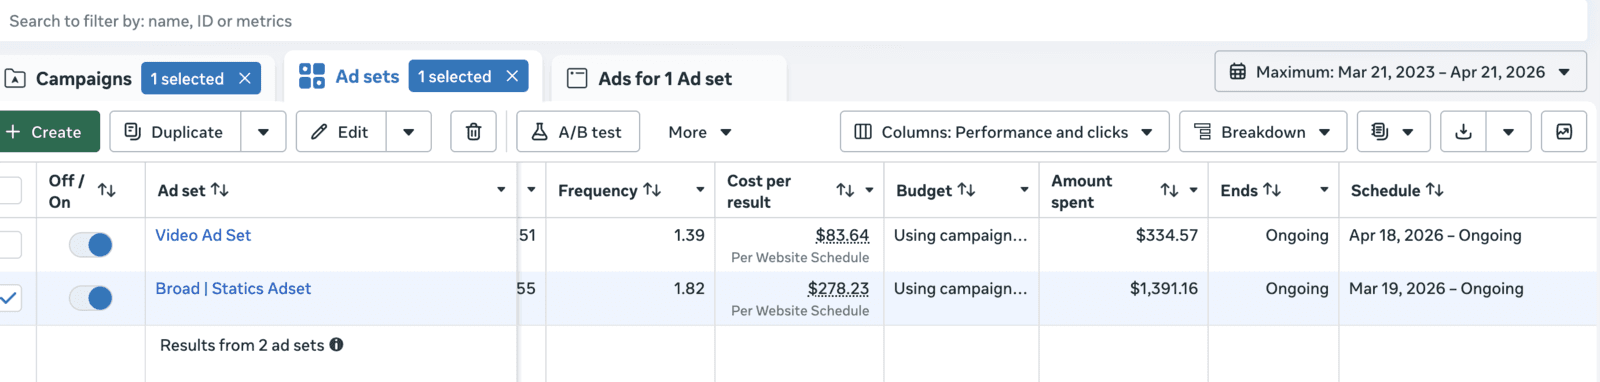
Task: Click the 1.39 frequency cell
Action: [689, 235]
